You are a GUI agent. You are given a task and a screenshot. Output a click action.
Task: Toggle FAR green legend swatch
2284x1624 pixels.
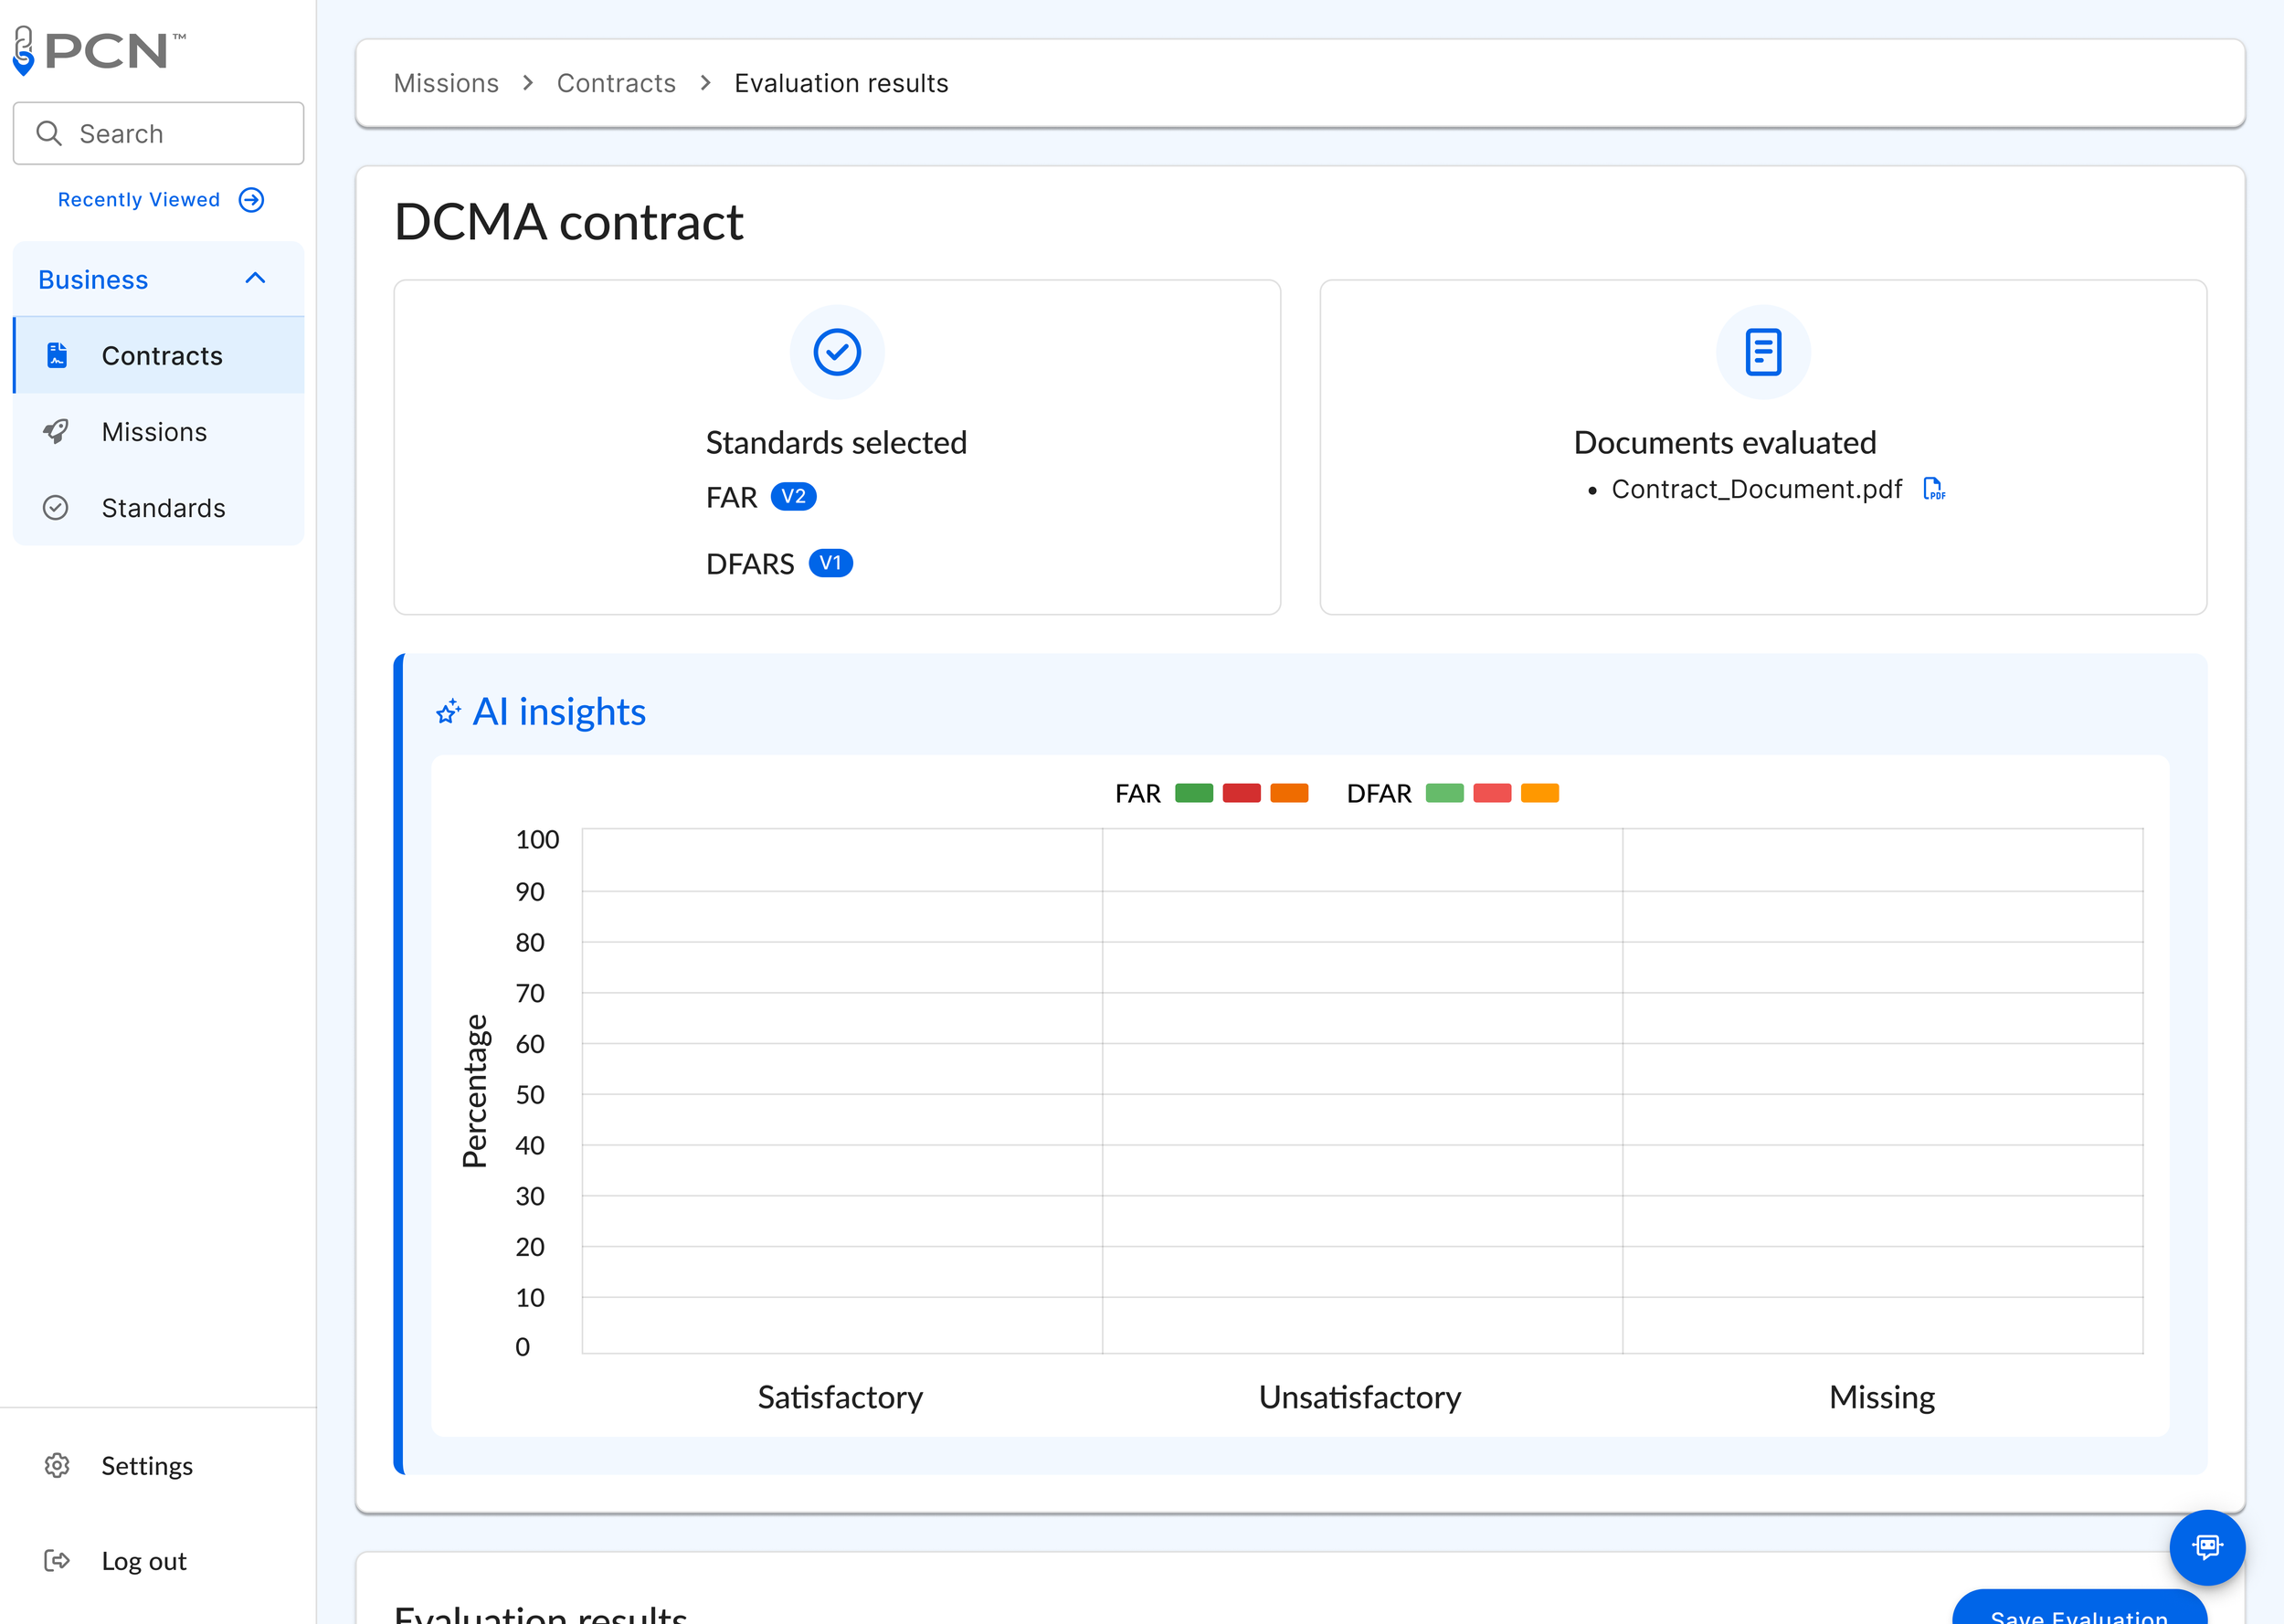pyautogui.click(x=1193, y=793)
